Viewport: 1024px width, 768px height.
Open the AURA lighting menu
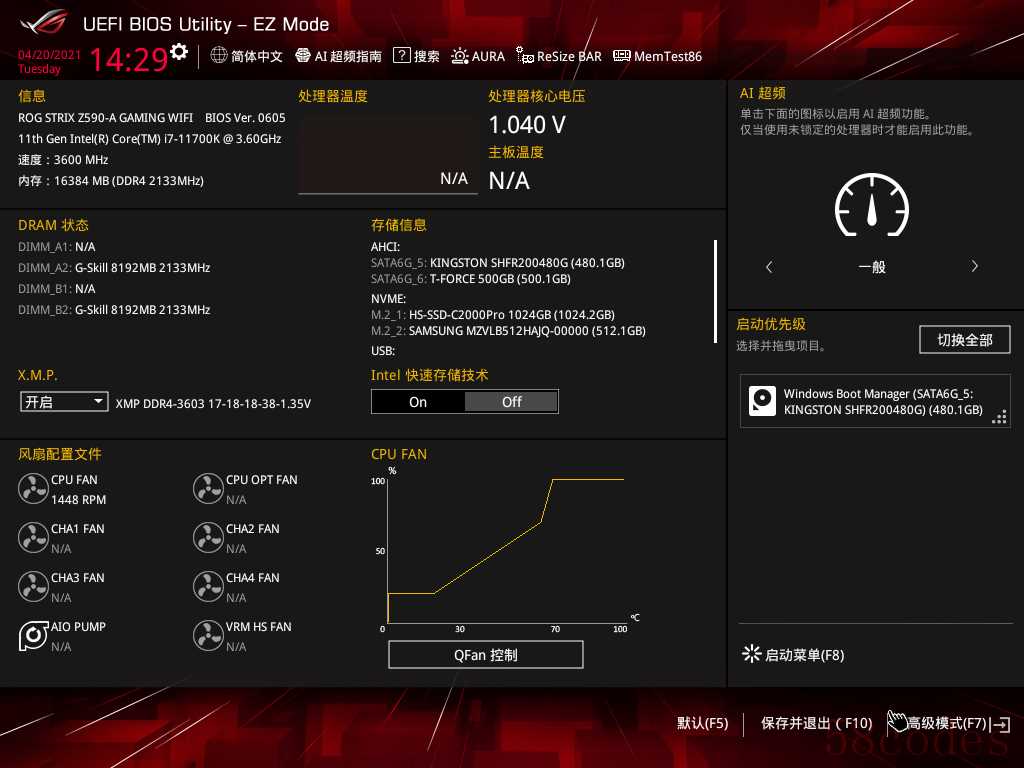tap(478, 56)
